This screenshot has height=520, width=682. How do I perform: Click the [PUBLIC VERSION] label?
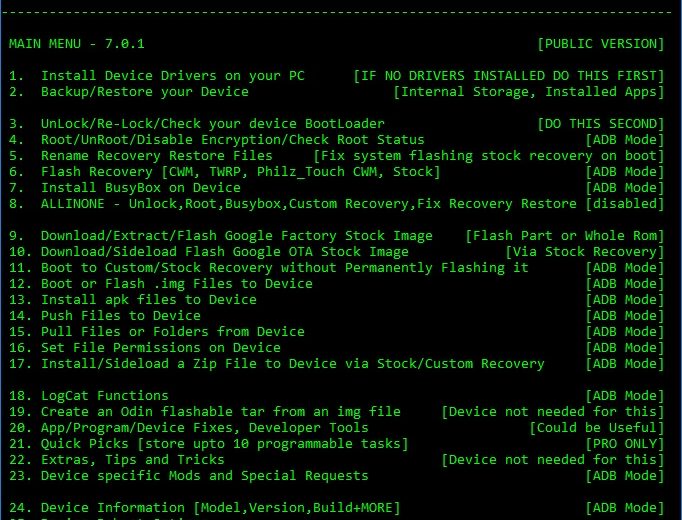[x=600, y=44]
